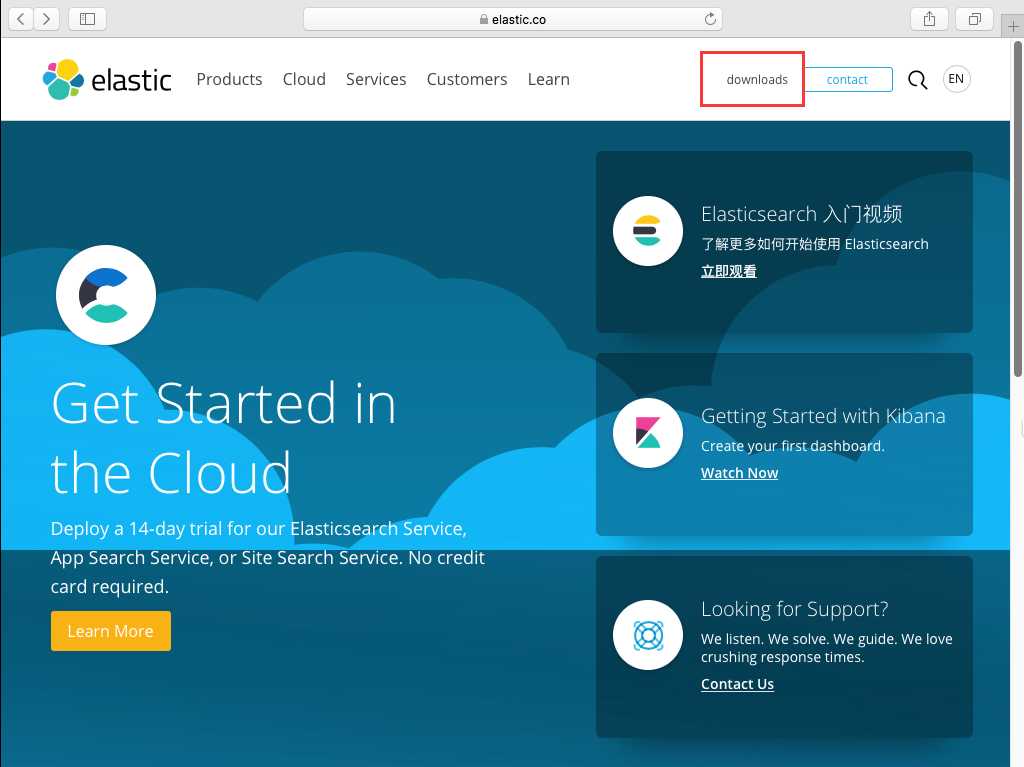Click the elastic.co address bar
This screenshot has height=767, width=1024.
pyautogui.click(x=513, y=19)
